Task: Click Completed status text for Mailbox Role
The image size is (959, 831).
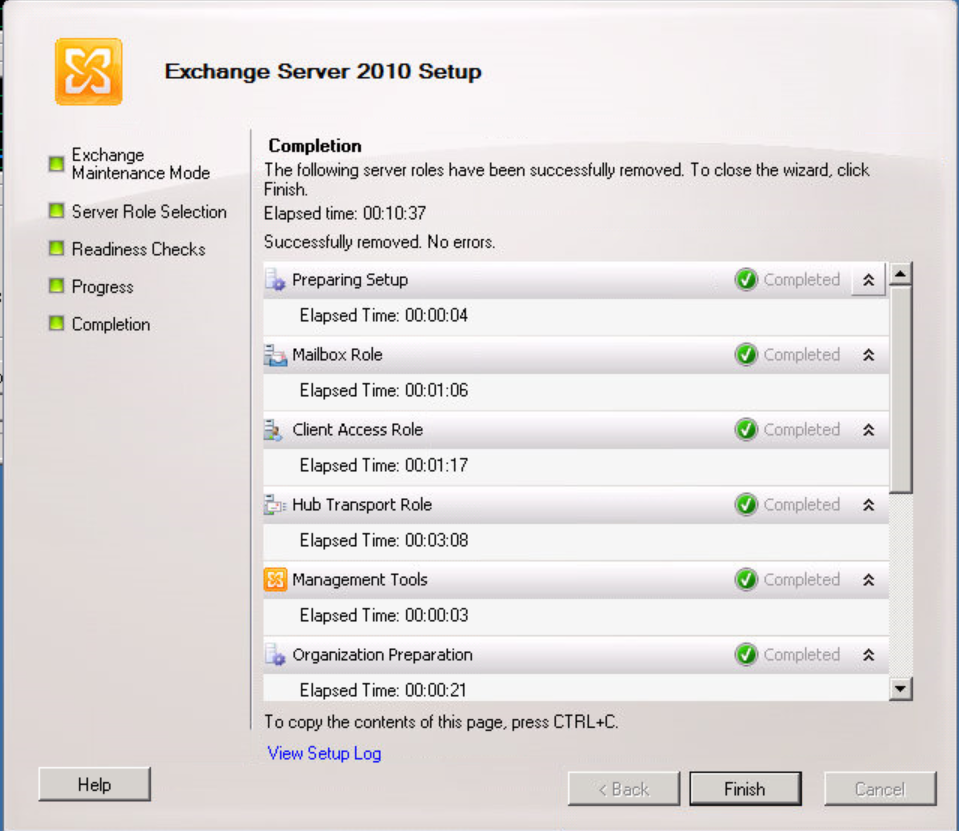Action: [x=801, y=355]
